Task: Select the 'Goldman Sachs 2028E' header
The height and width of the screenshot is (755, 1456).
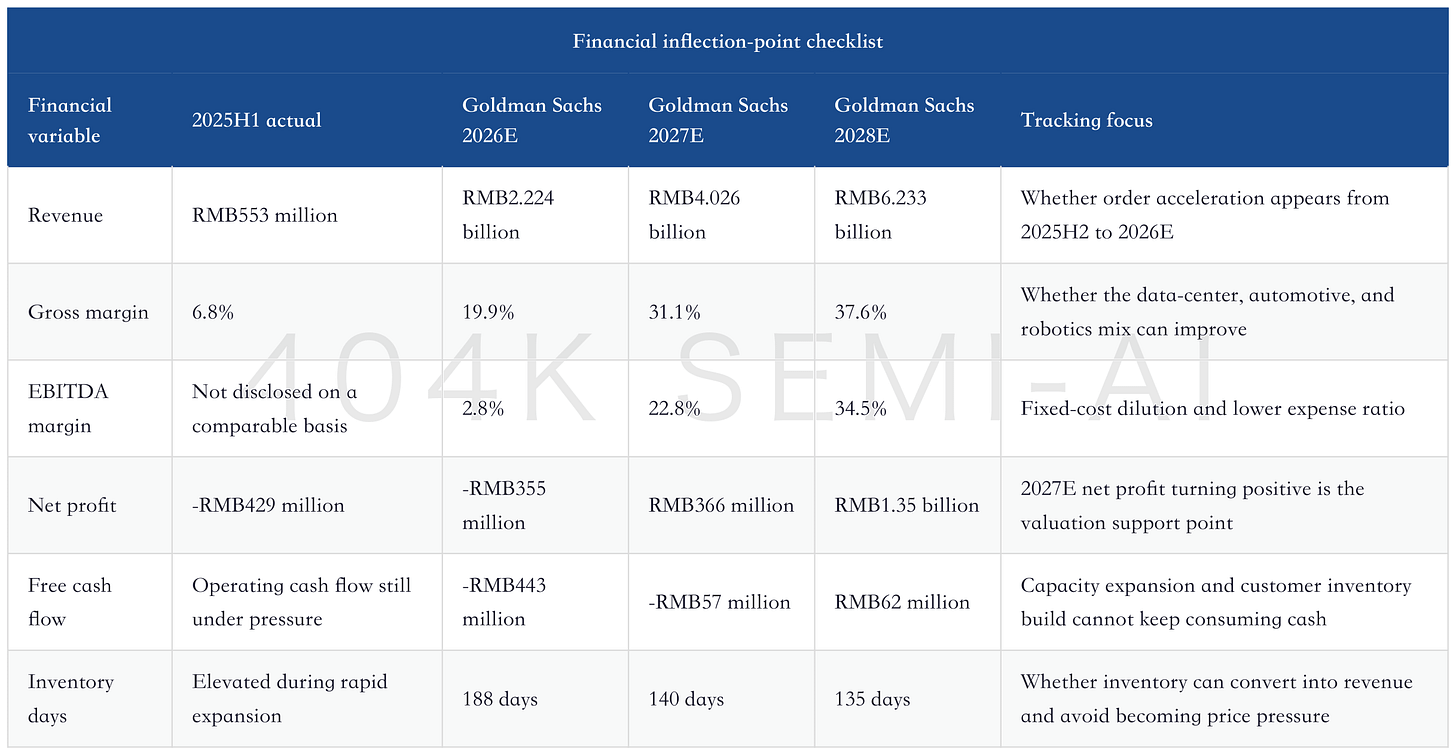Action: 904,120
